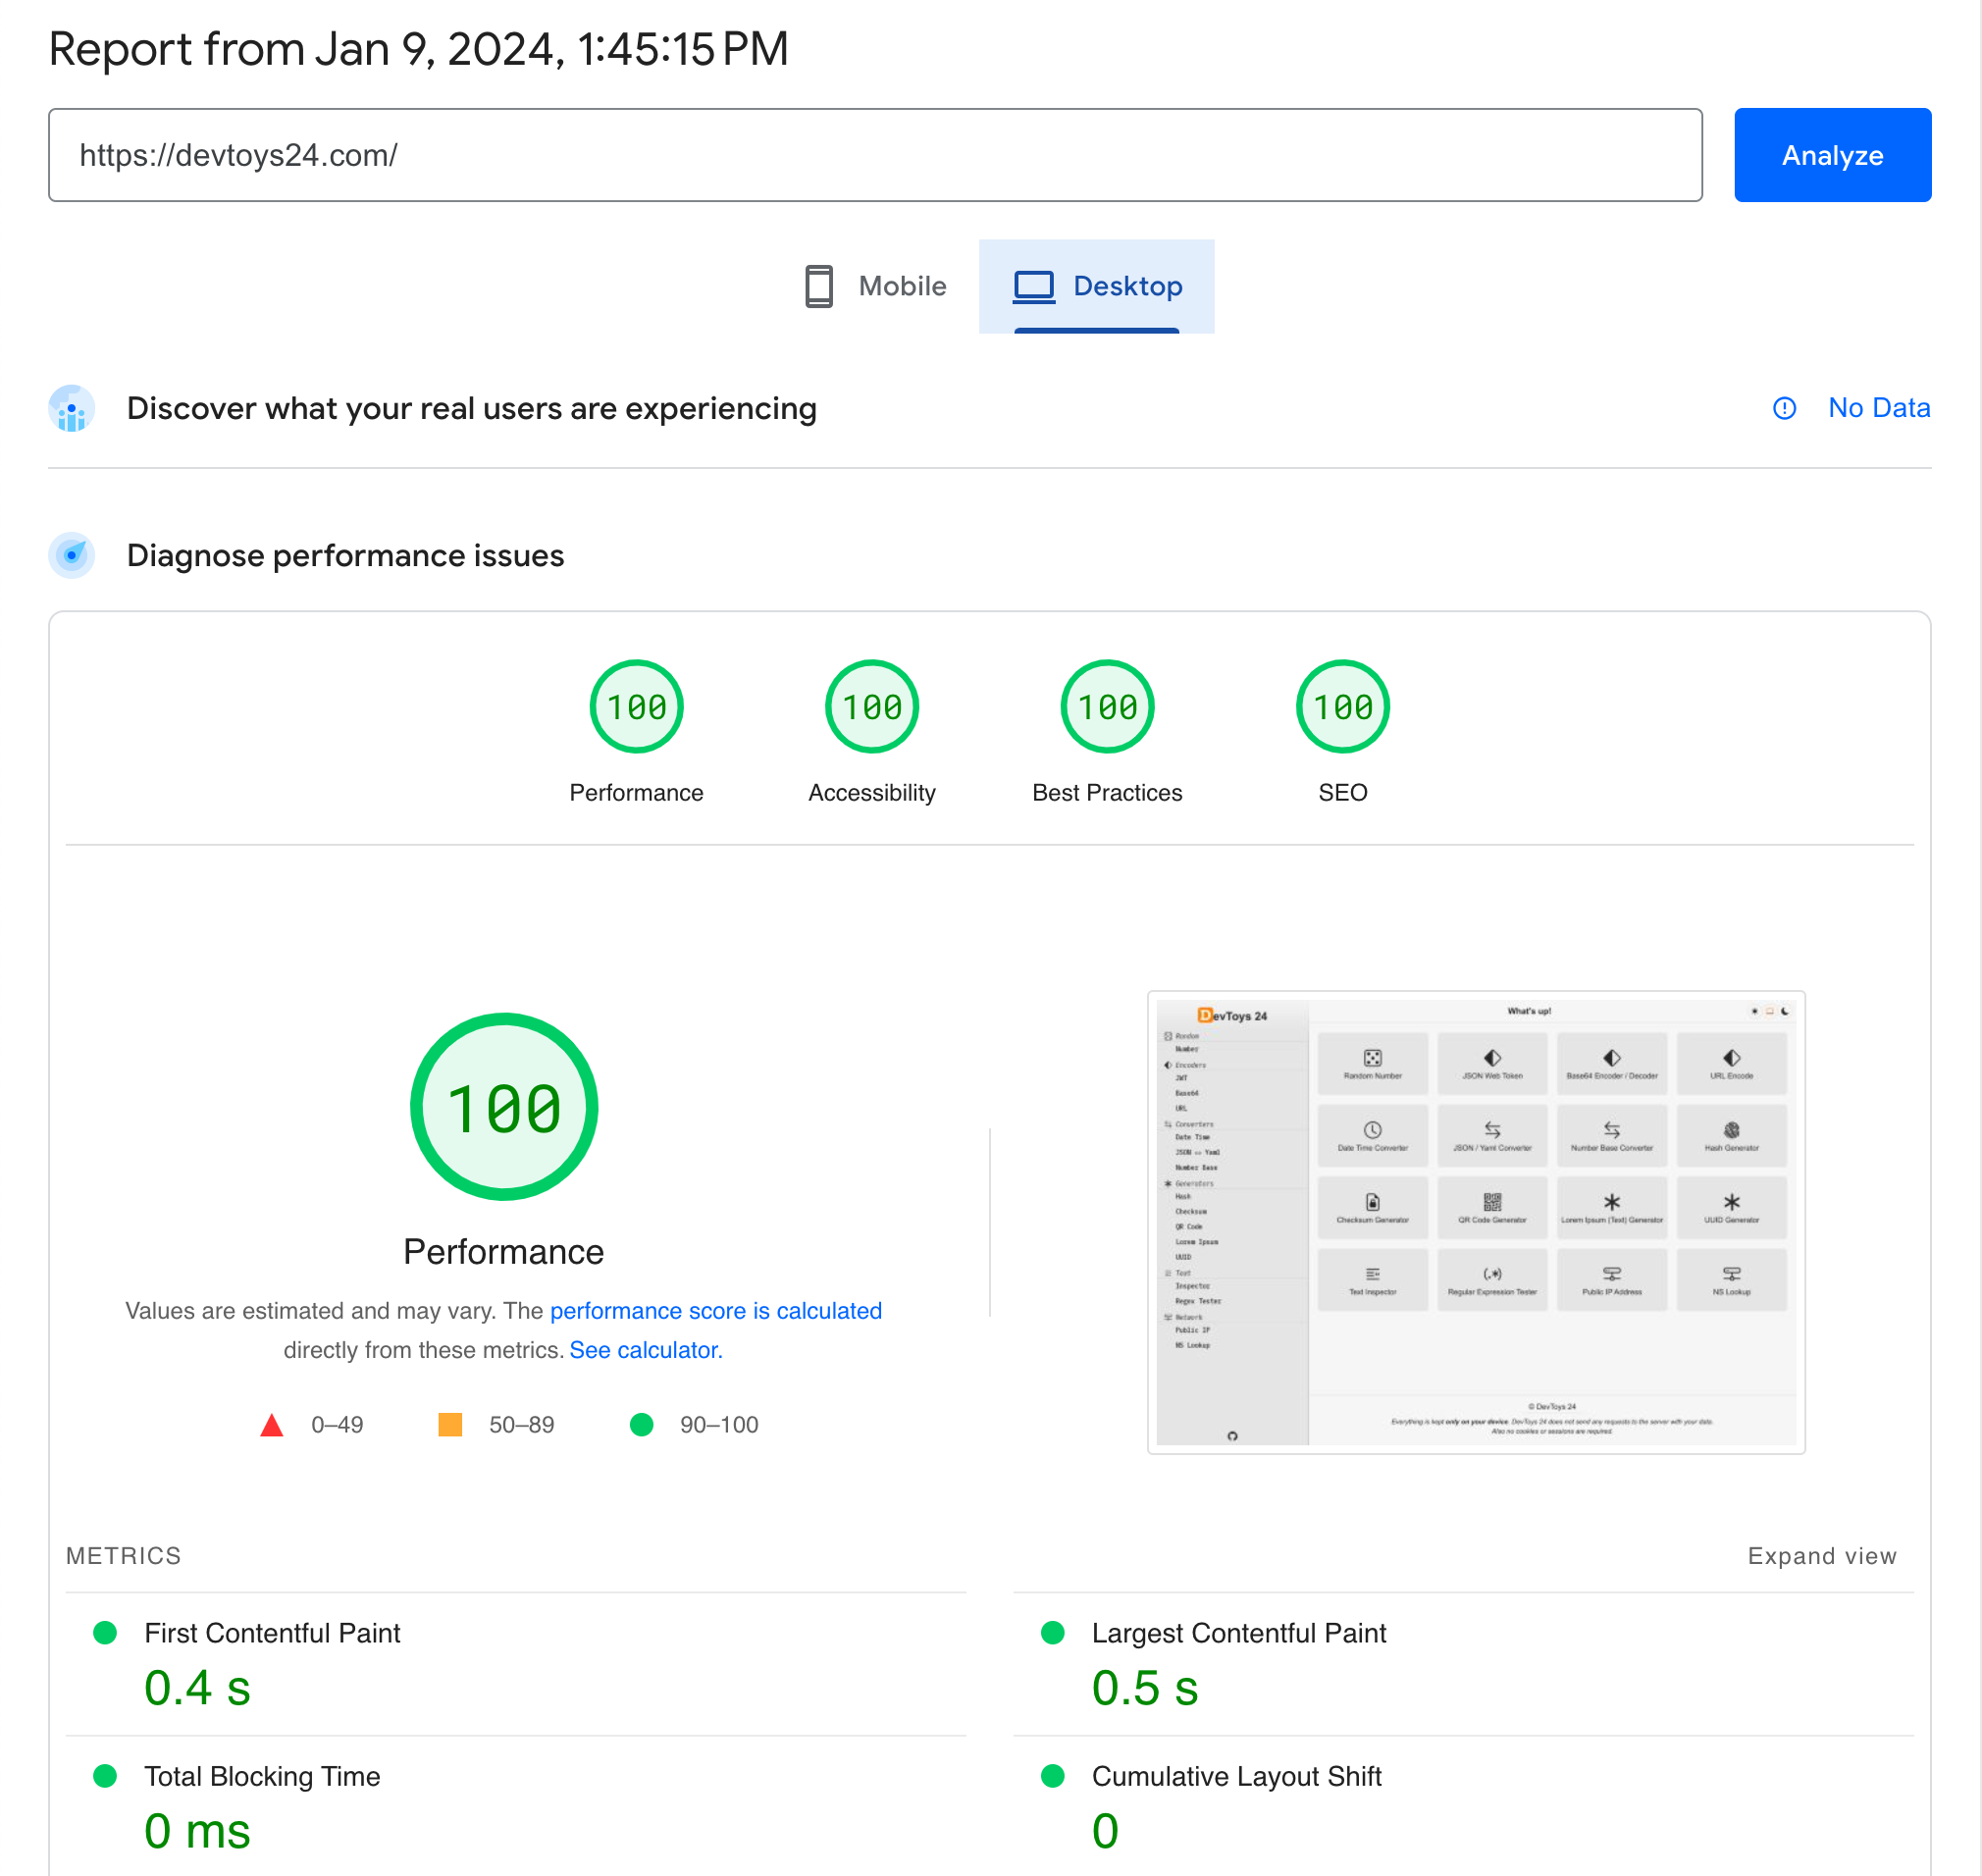
Task: Select the Desktop tab
Action: 1096,286
